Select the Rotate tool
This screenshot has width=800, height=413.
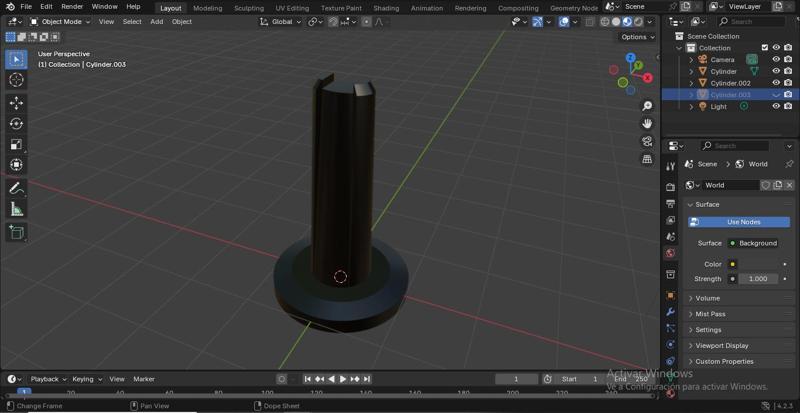click(x=16, y=124)
